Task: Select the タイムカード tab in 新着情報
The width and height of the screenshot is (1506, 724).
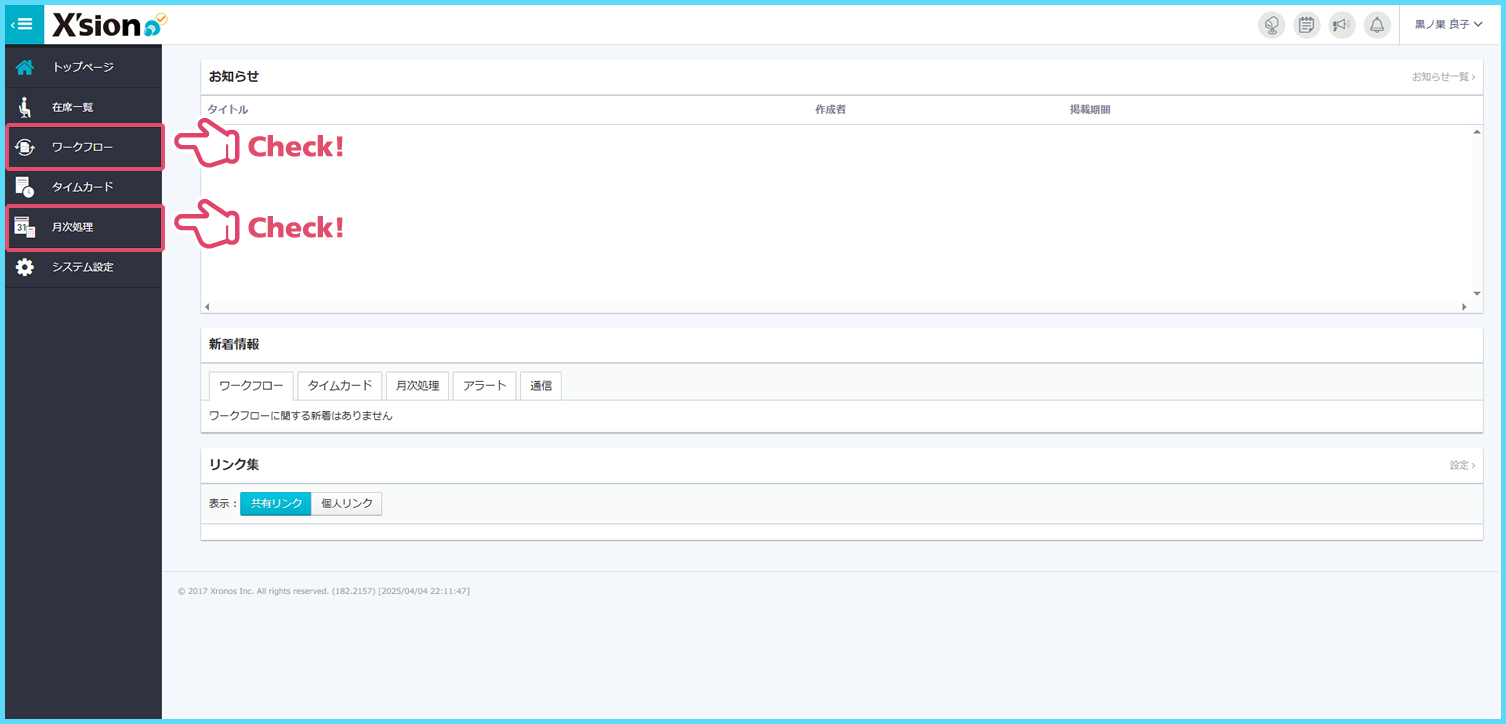Action: [x=340, y=385]
